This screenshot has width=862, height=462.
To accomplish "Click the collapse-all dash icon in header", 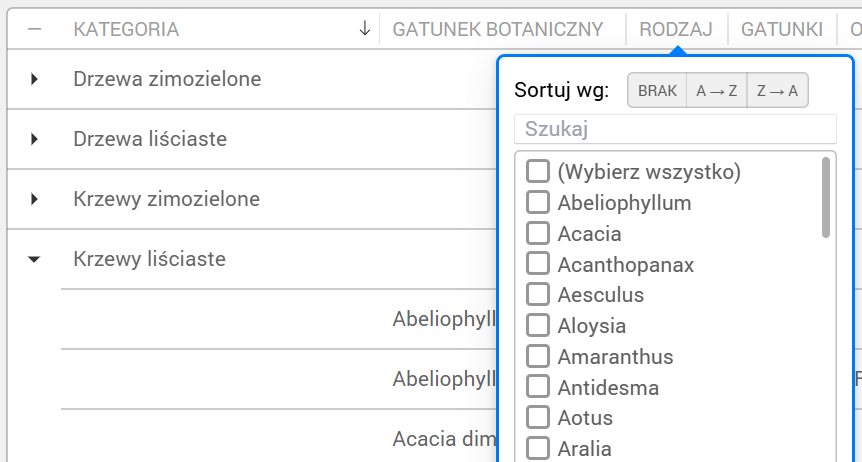I will click(x=35, y=29).
